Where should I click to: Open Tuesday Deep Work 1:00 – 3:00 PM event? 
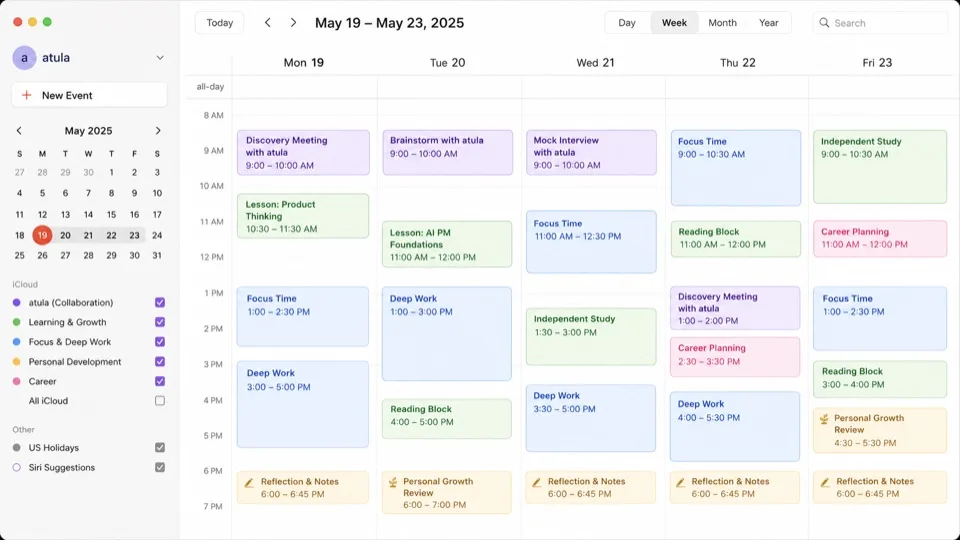[447, 334]
